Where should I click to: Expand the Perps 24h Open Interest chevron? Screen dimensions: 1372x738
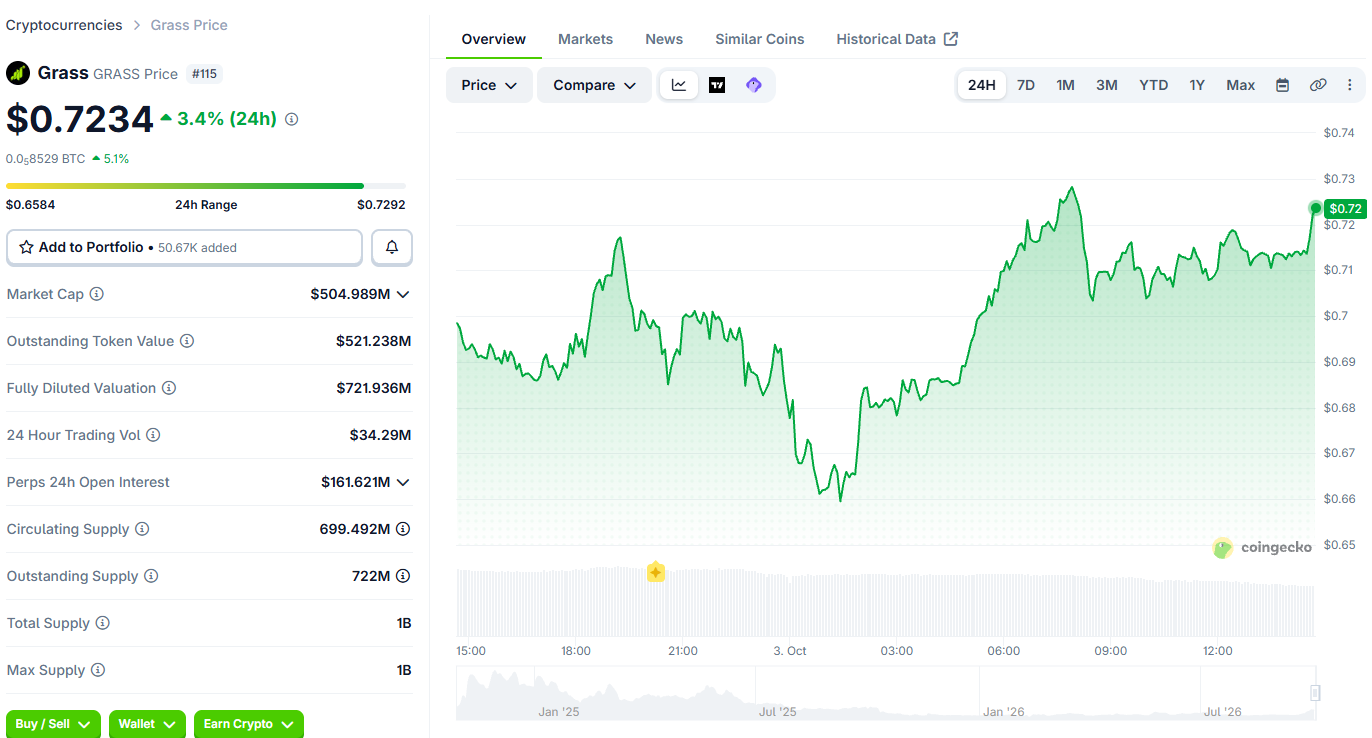pos(403,482)
